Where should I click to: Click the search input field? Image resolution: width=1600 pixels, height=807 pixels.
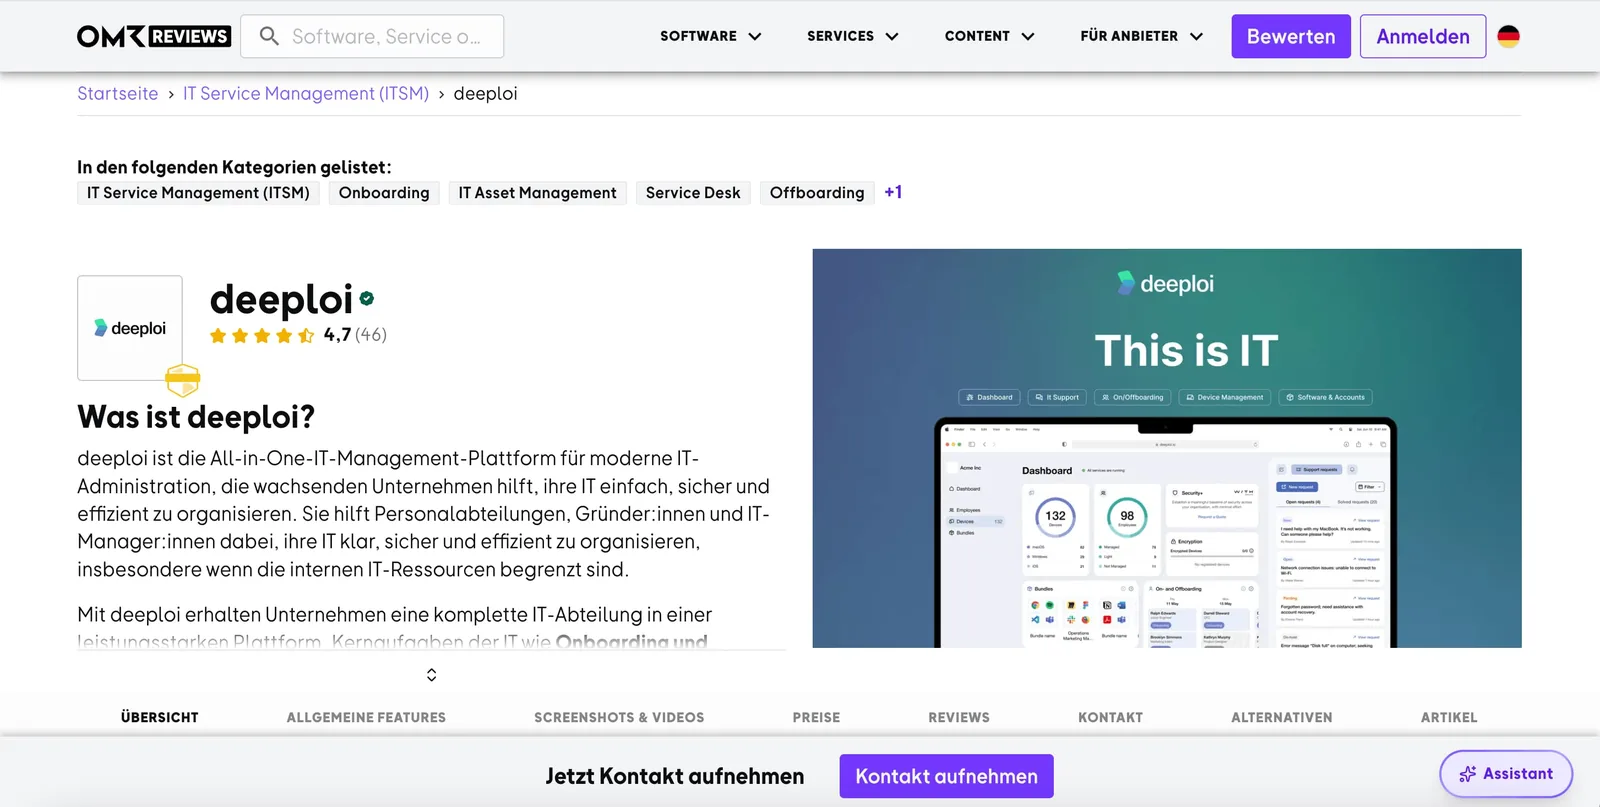pos(372,36)
